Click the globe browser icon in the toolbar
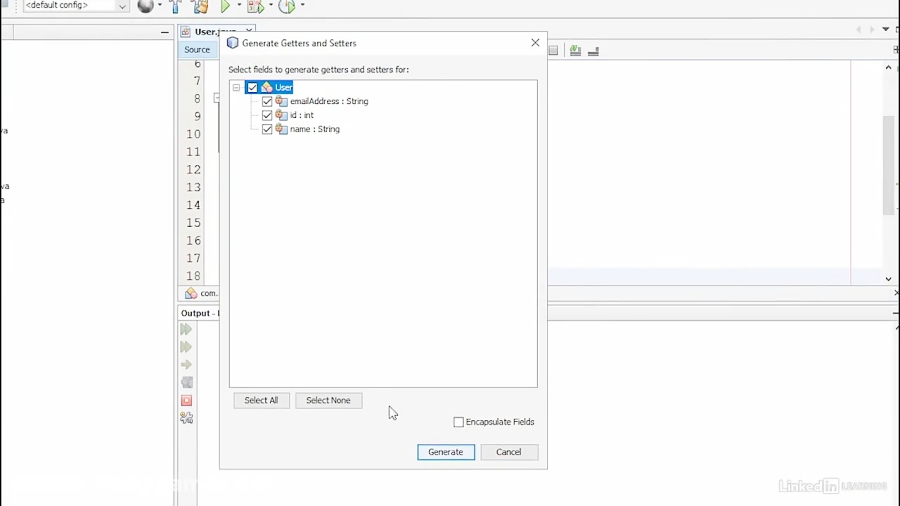This screenshot has height=506, width=900. point(146,6)
